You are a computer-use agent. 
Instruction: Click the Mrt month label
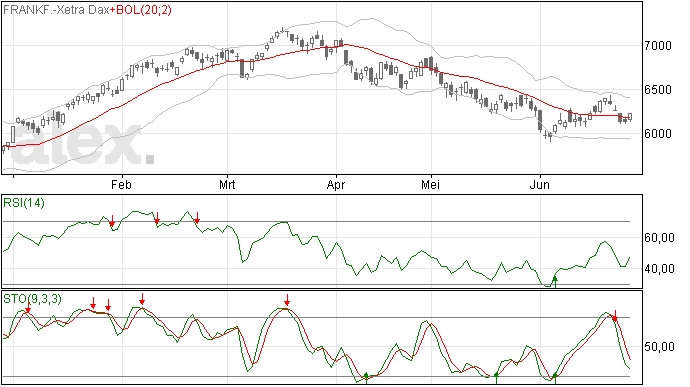[227, 184]
